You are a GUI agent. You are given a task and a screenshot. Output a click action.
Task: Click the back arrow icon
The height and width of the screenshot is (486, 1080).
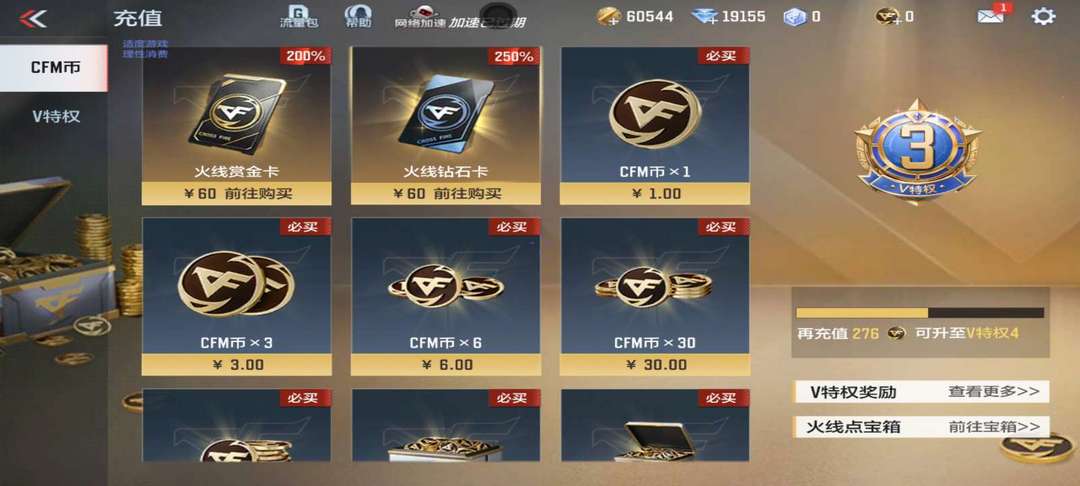pyautogui.click(x=33, y=19)
